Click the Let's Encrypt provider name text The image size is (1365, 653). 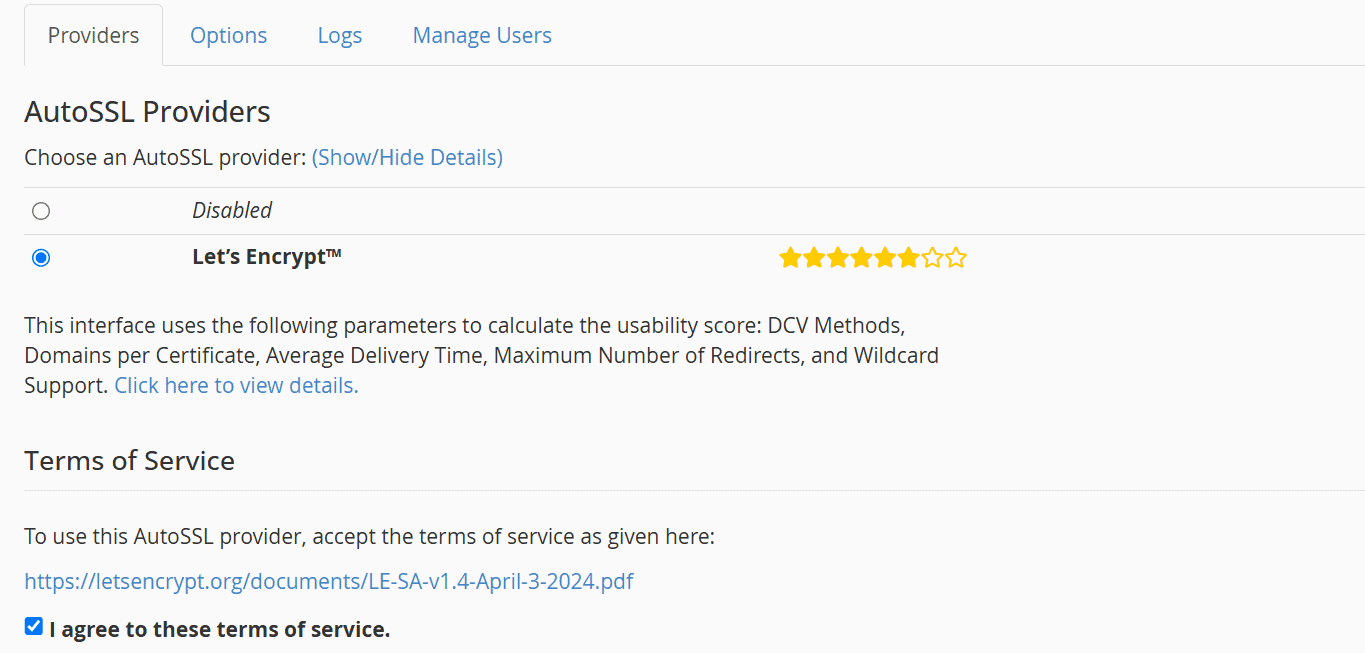coord(267,257)
